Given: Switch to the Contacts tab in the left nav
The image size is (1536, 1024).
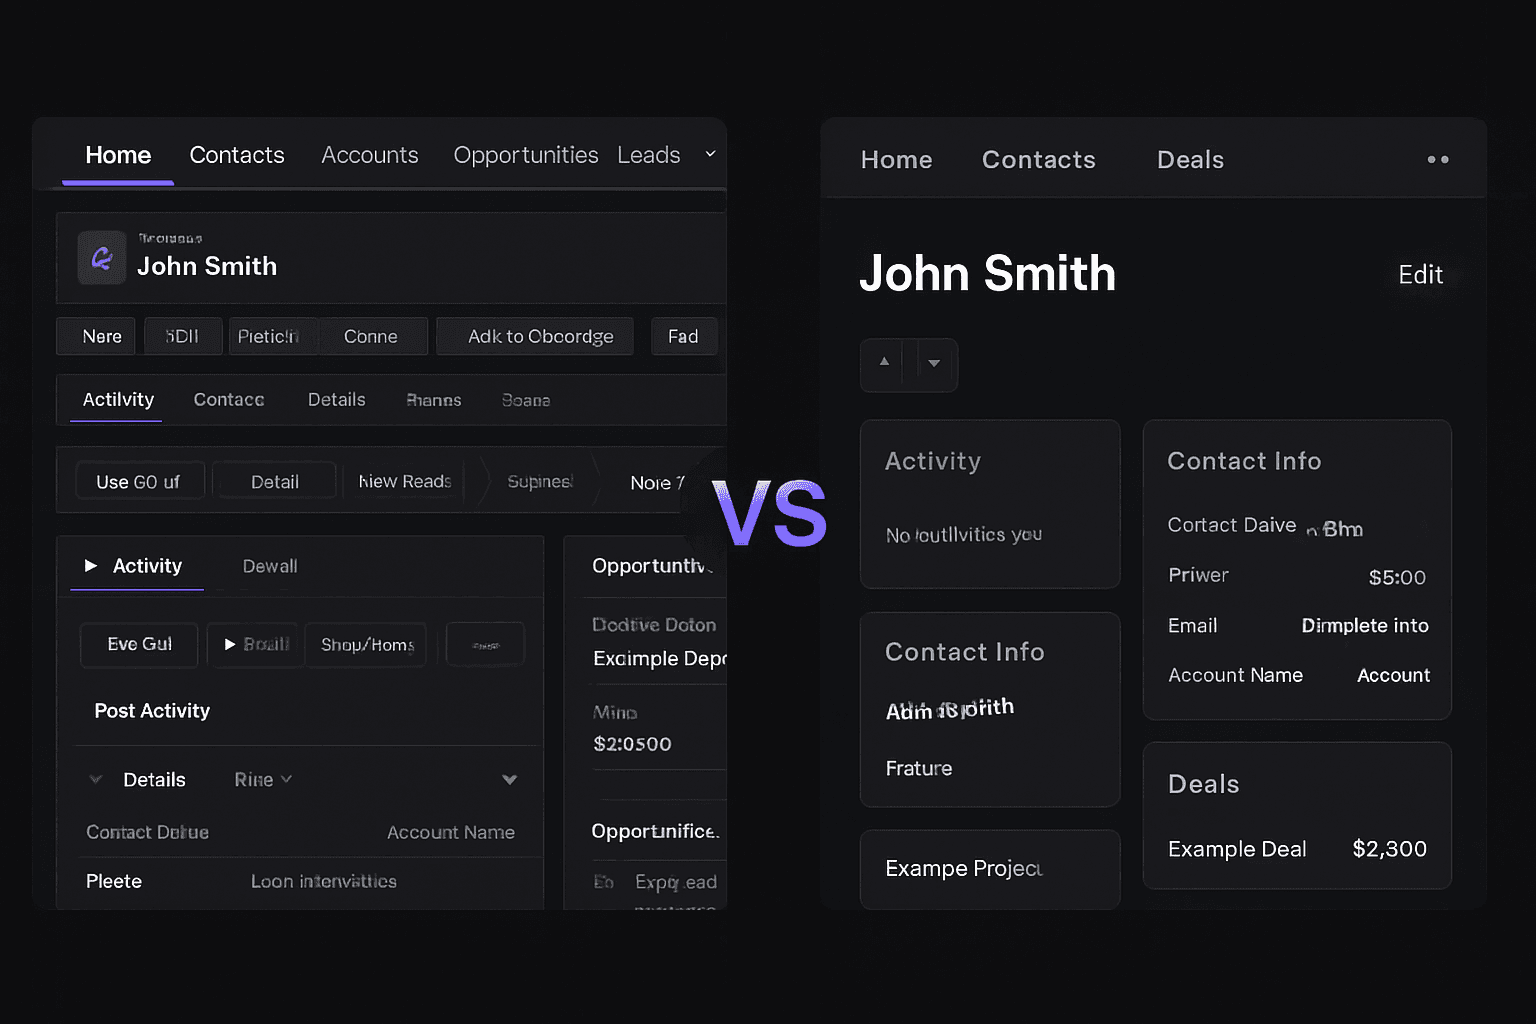Looking at the screenshot, I should [x=237, y=155].
